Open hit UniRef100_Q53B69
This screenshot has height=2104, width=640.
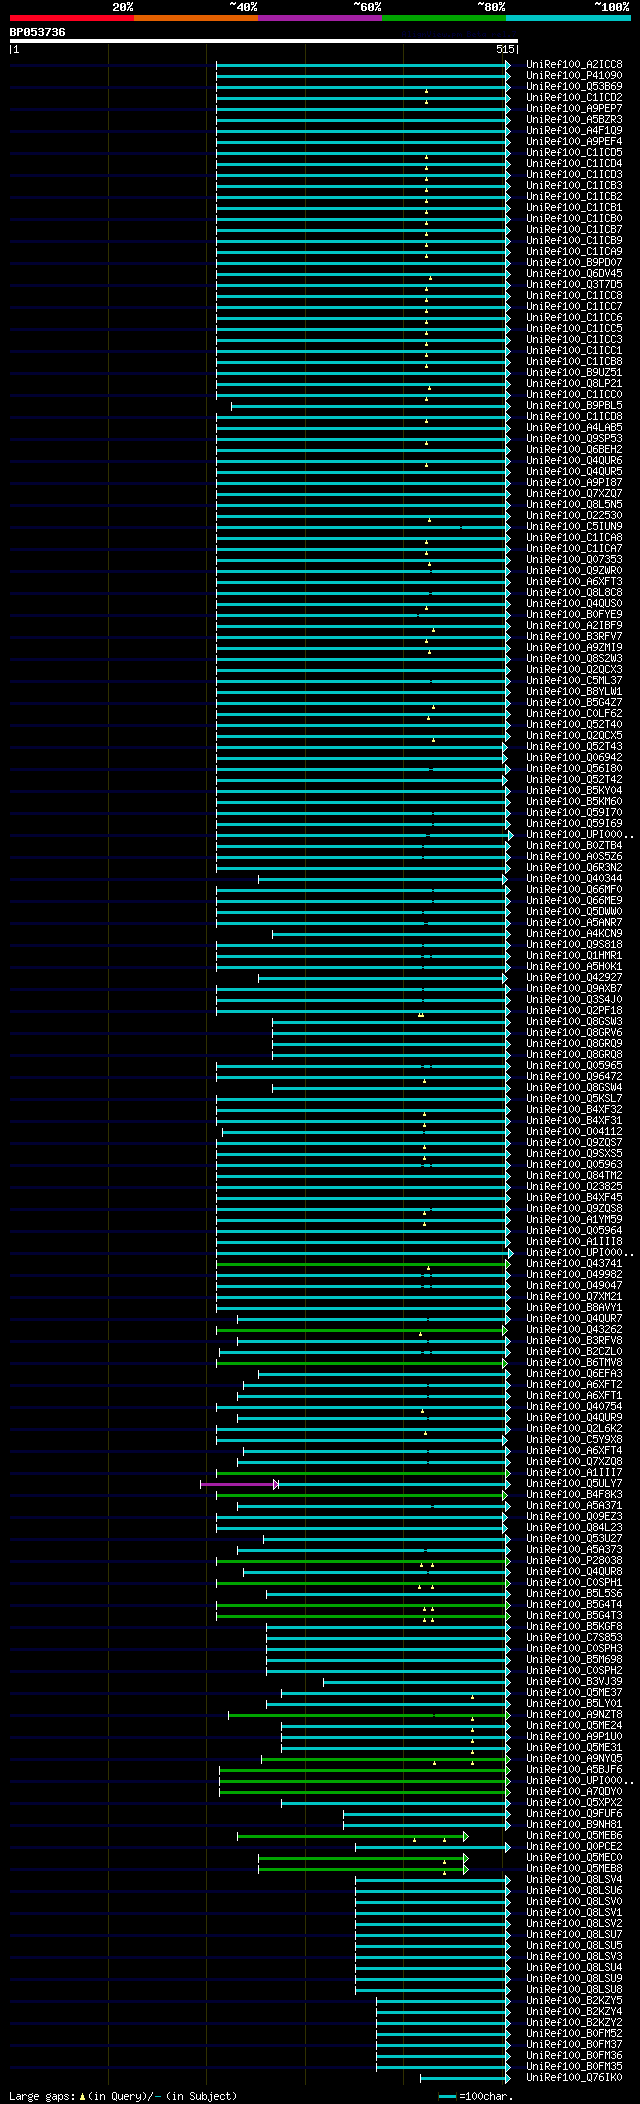(574, 86)
